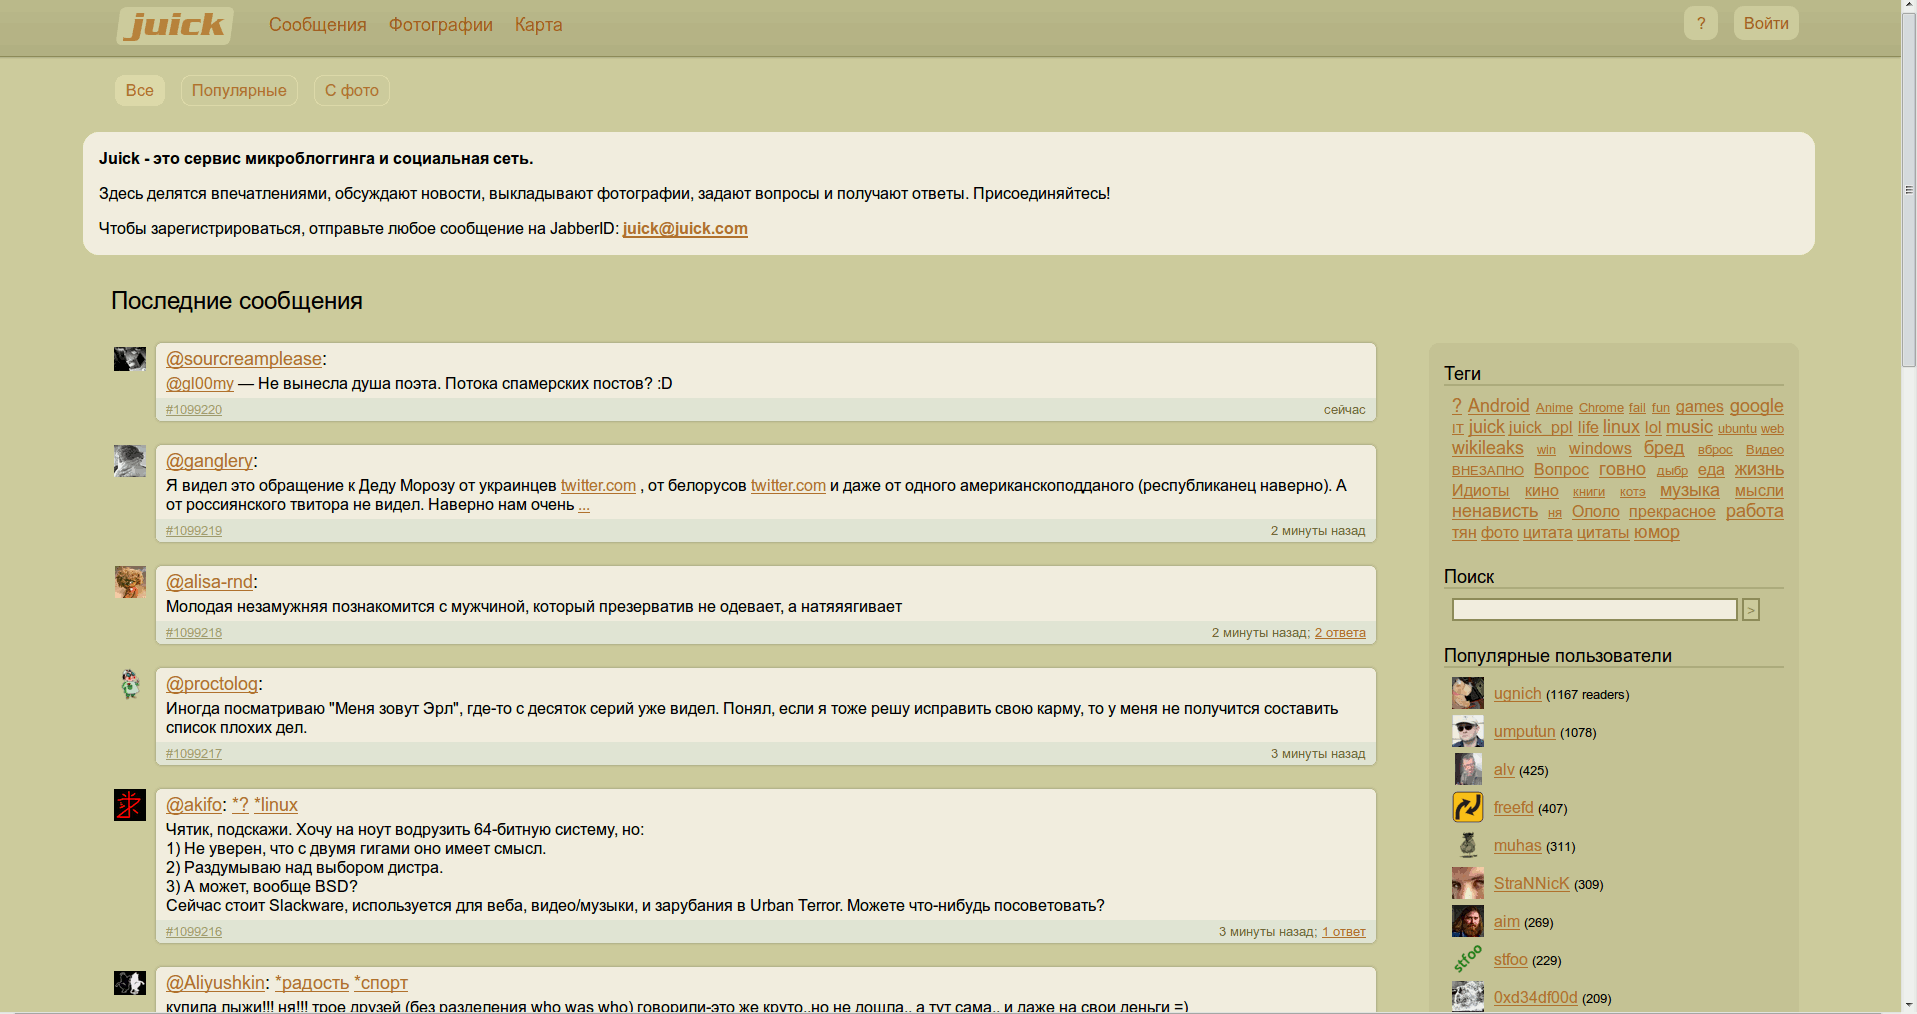Open the help question mark button

pos(1700,23)
